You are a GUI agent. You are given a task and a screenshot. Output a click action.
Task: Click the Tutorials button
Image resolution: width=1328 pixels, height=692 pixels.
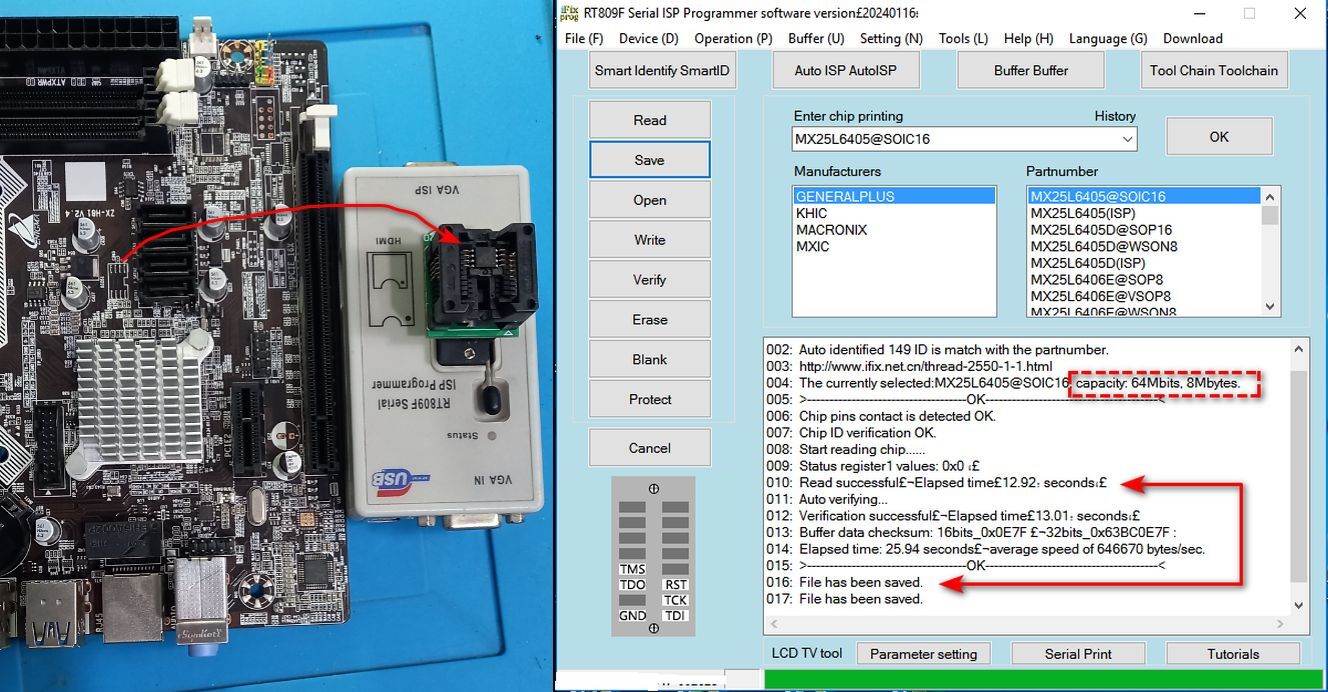[1233, 654]
